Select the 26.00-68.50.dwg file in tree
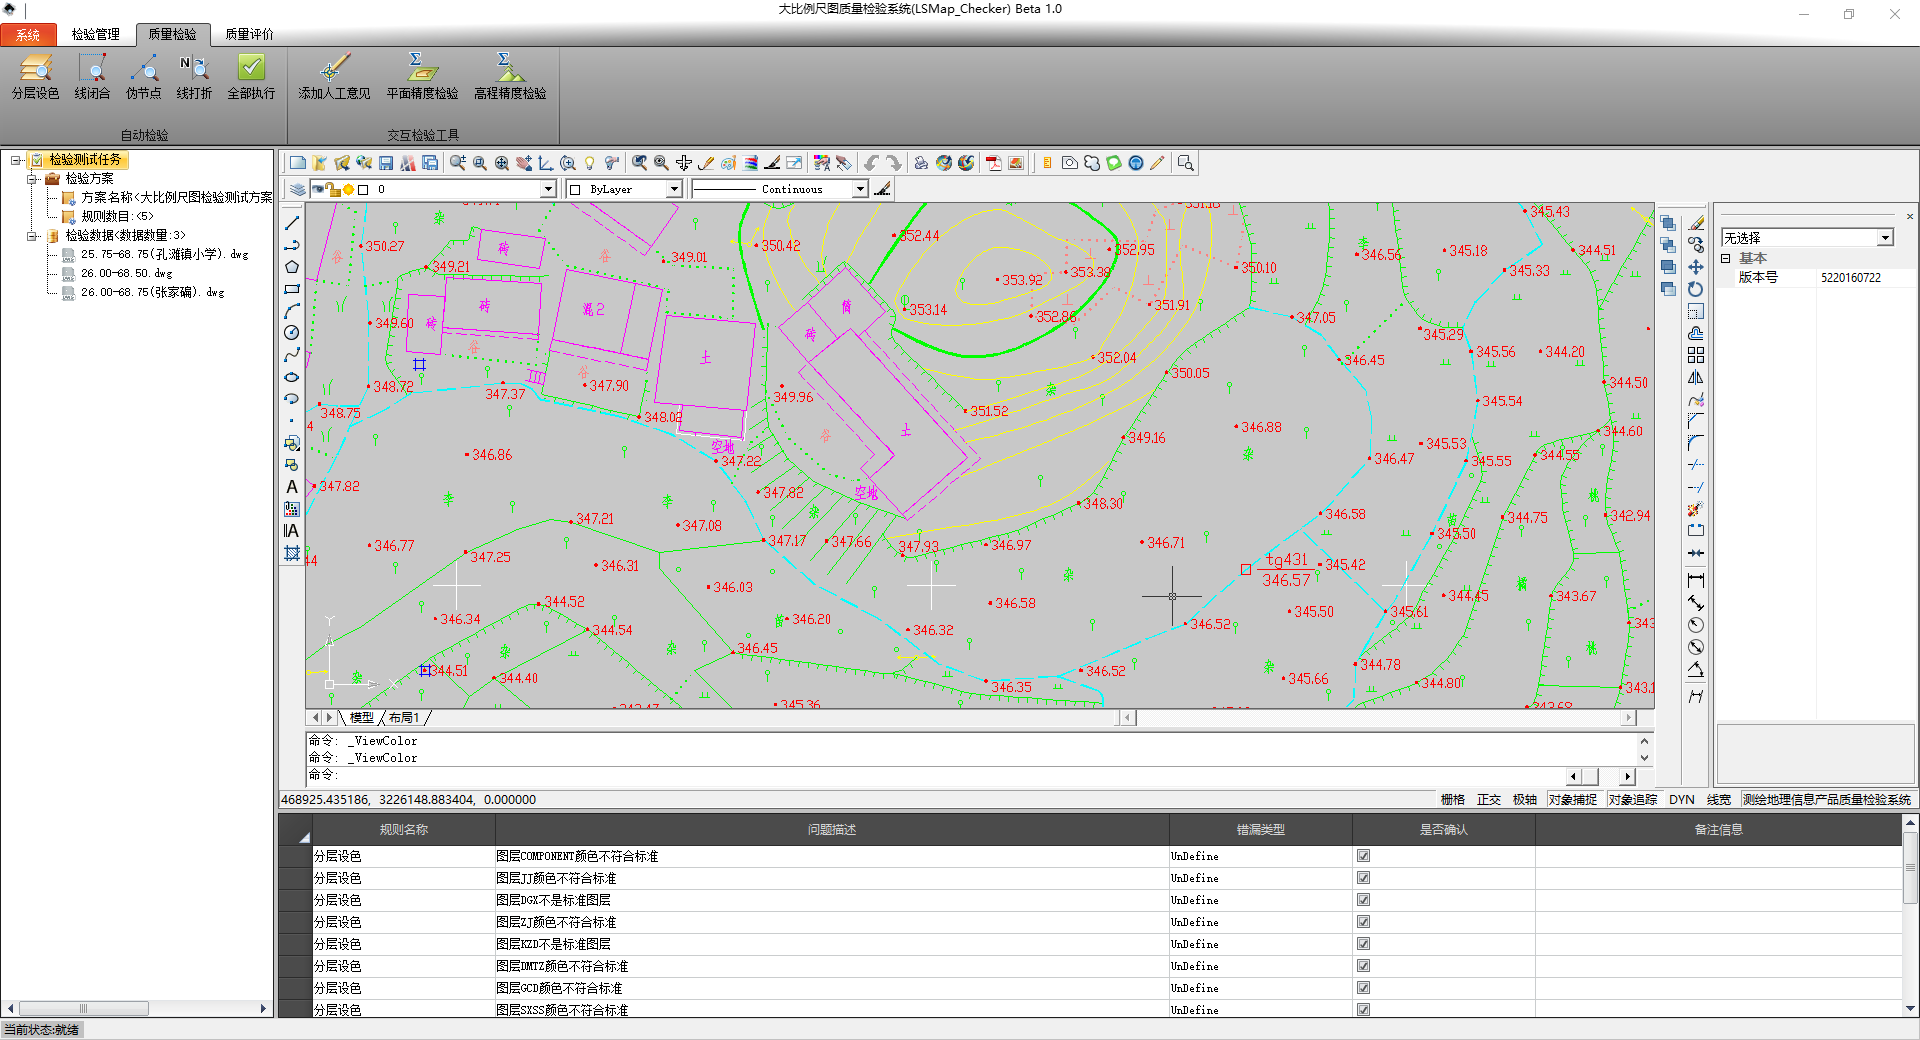Image resolution: width=1920 pixels, height=1040 pixels. (x=126, y=273)
